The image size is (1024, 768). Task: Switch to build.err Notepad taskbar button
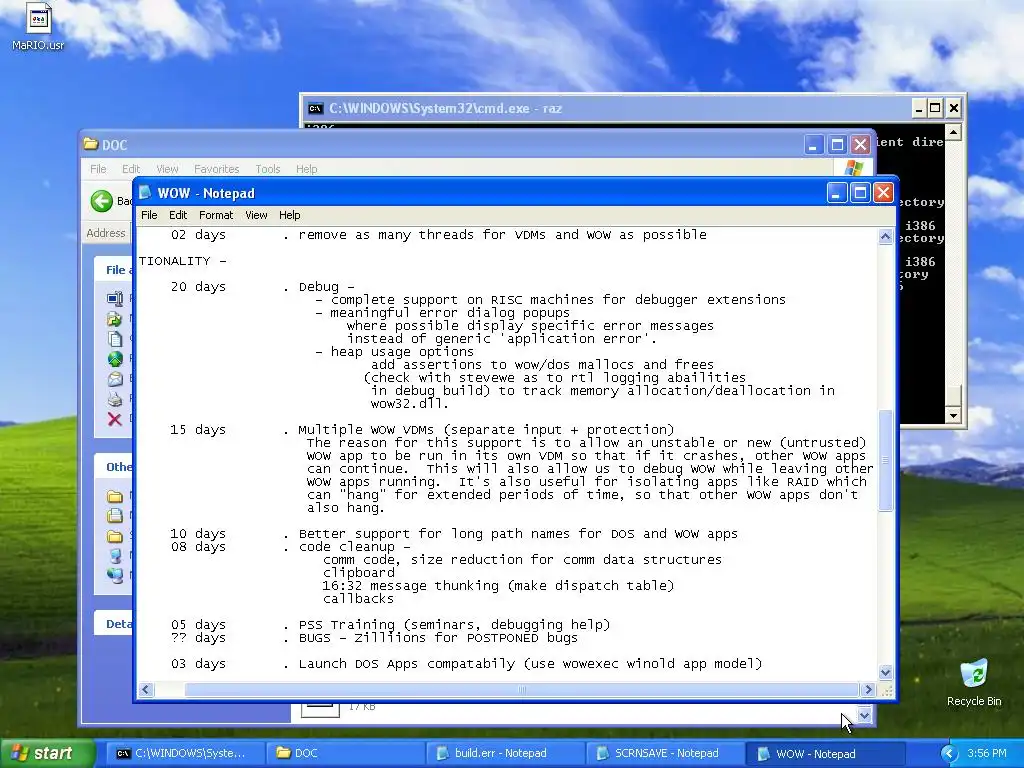506,753
